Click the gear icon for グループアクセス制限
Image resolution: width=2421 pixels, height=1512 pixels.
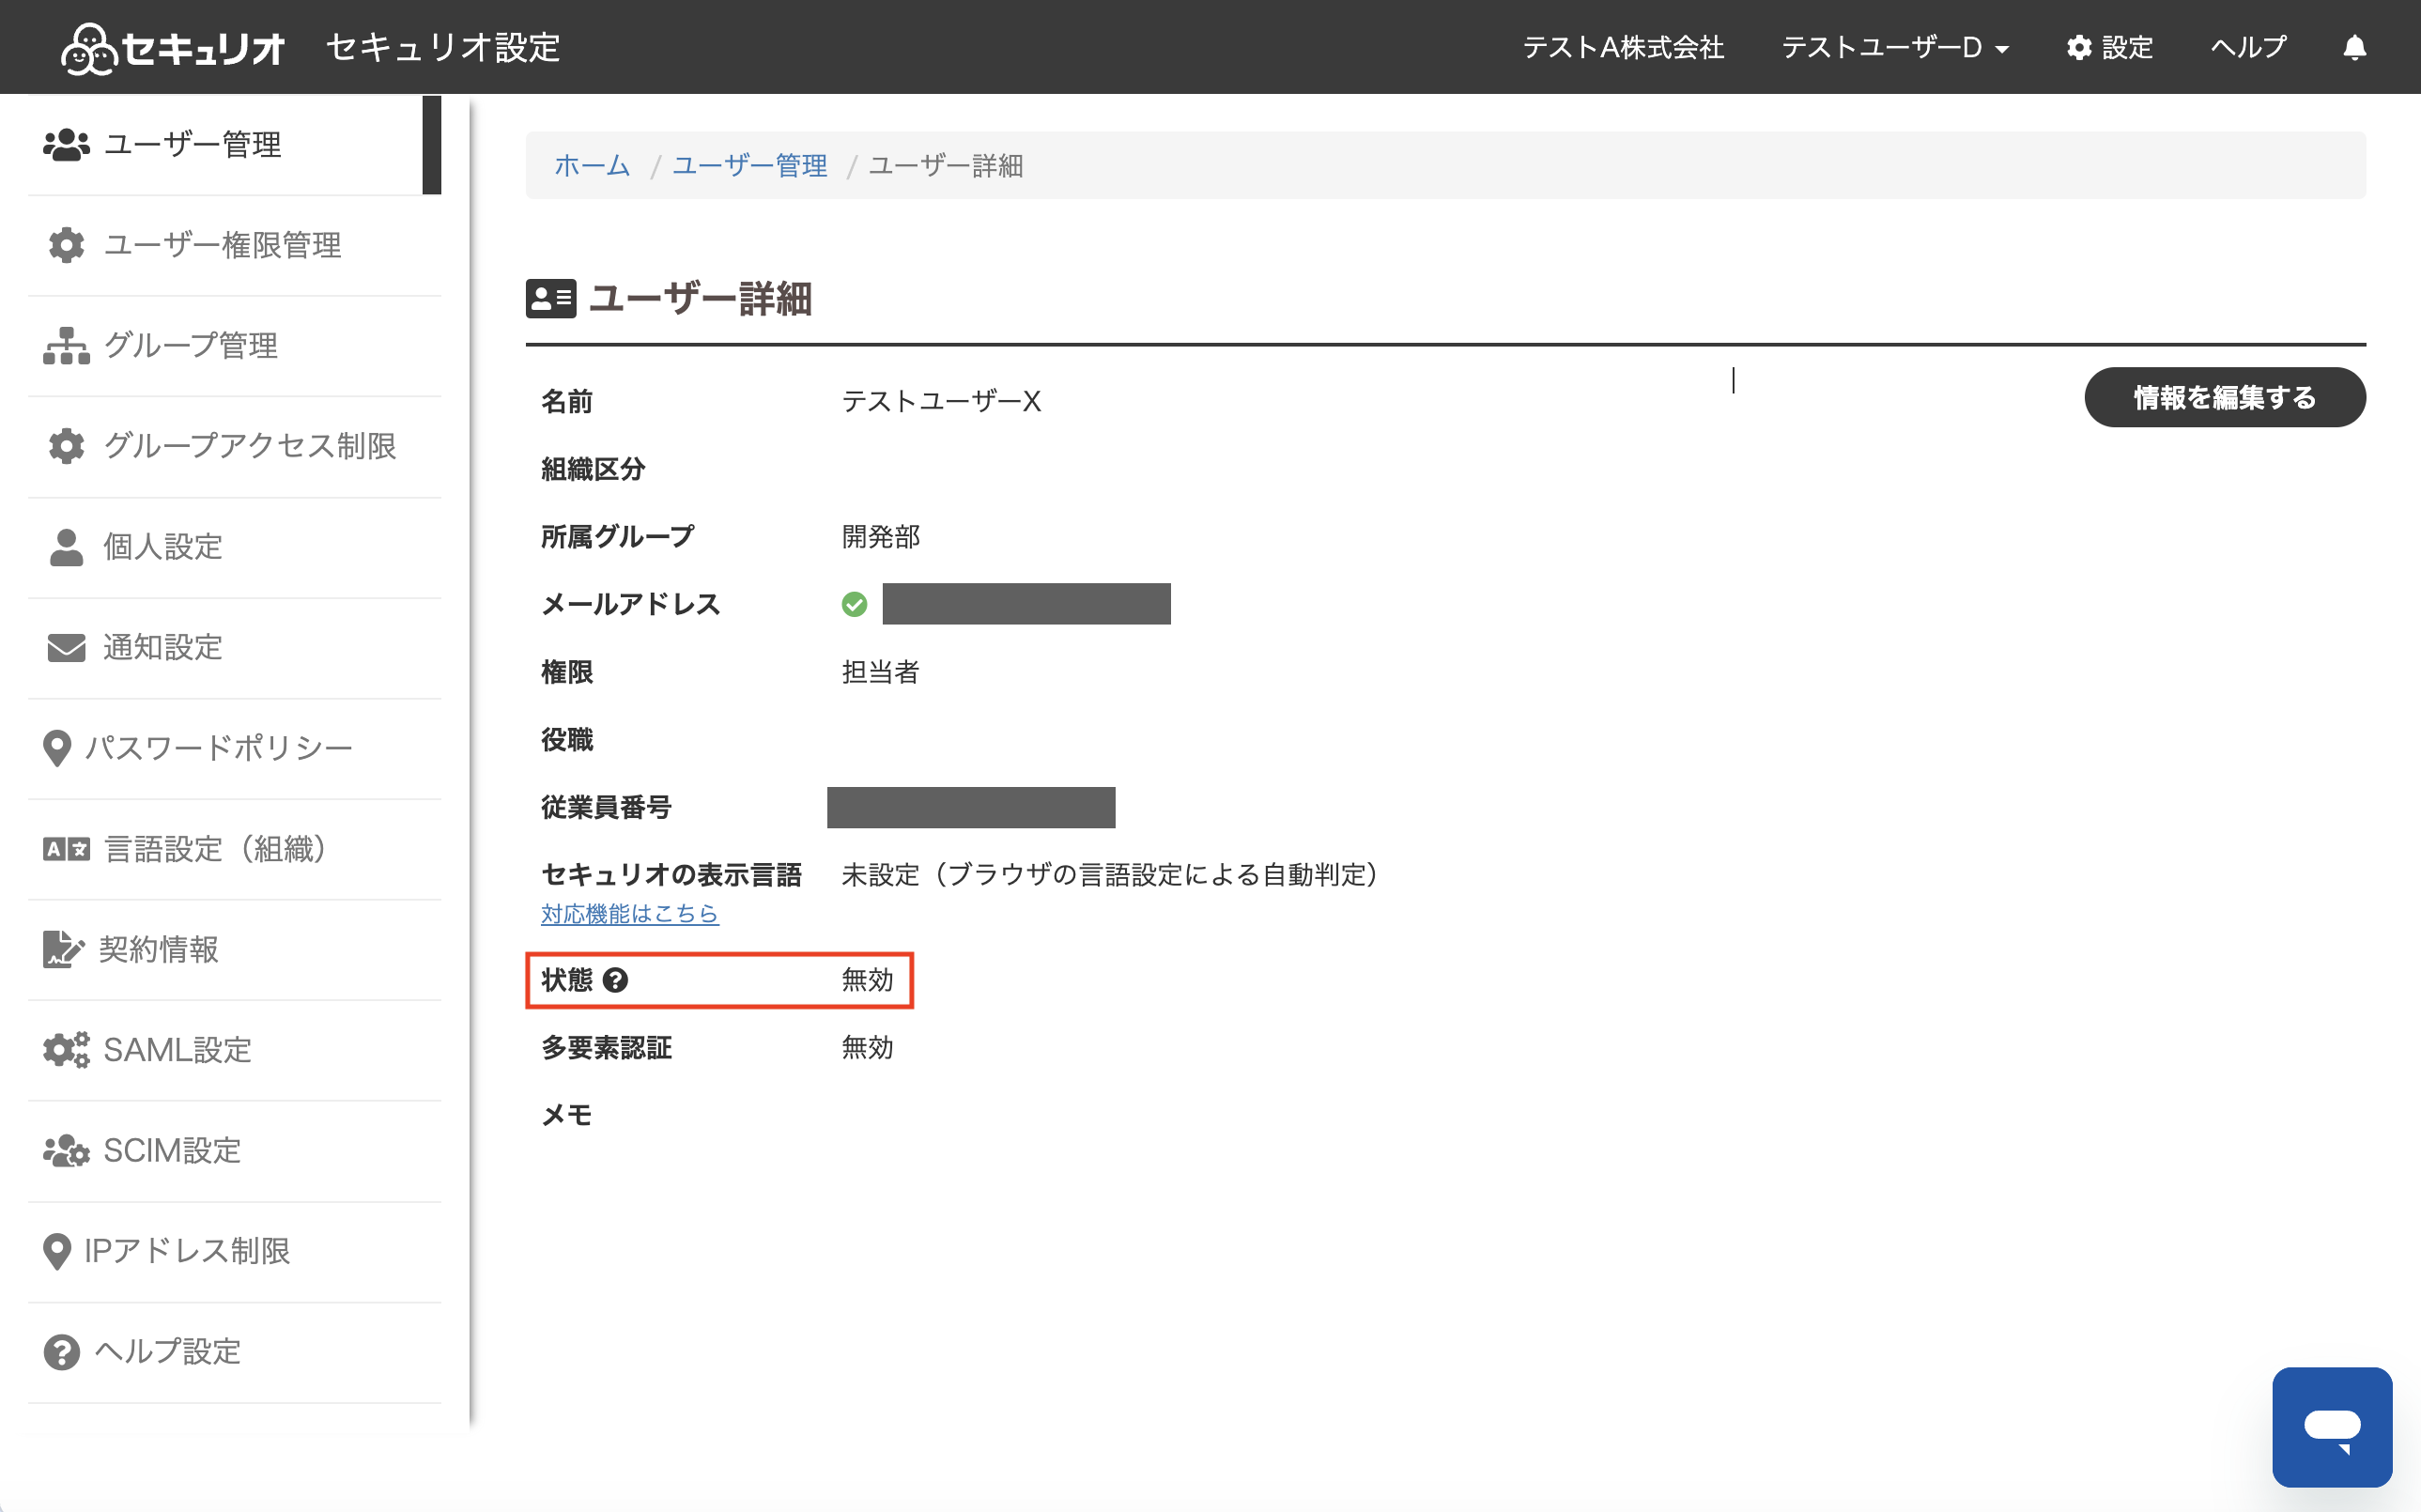point(66,446)
